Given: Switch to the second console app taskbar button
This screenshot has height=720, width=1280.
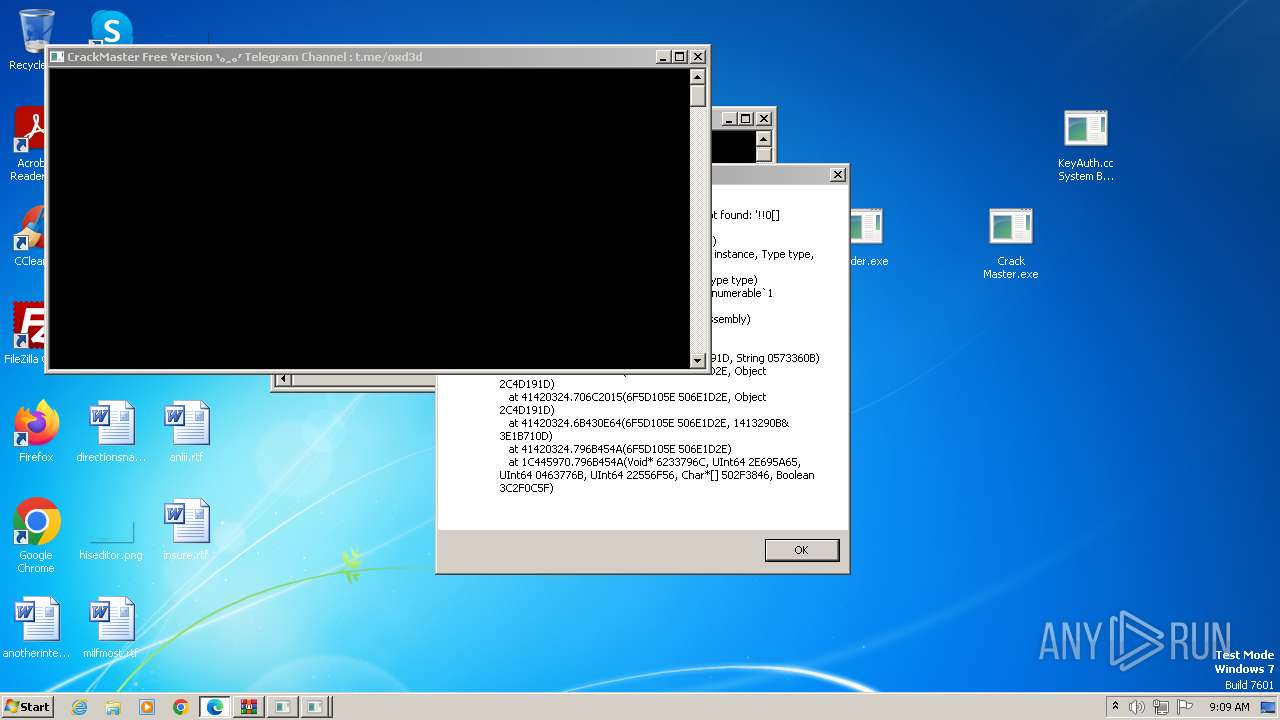Looking at the screenshot, I should pos(315,707).
